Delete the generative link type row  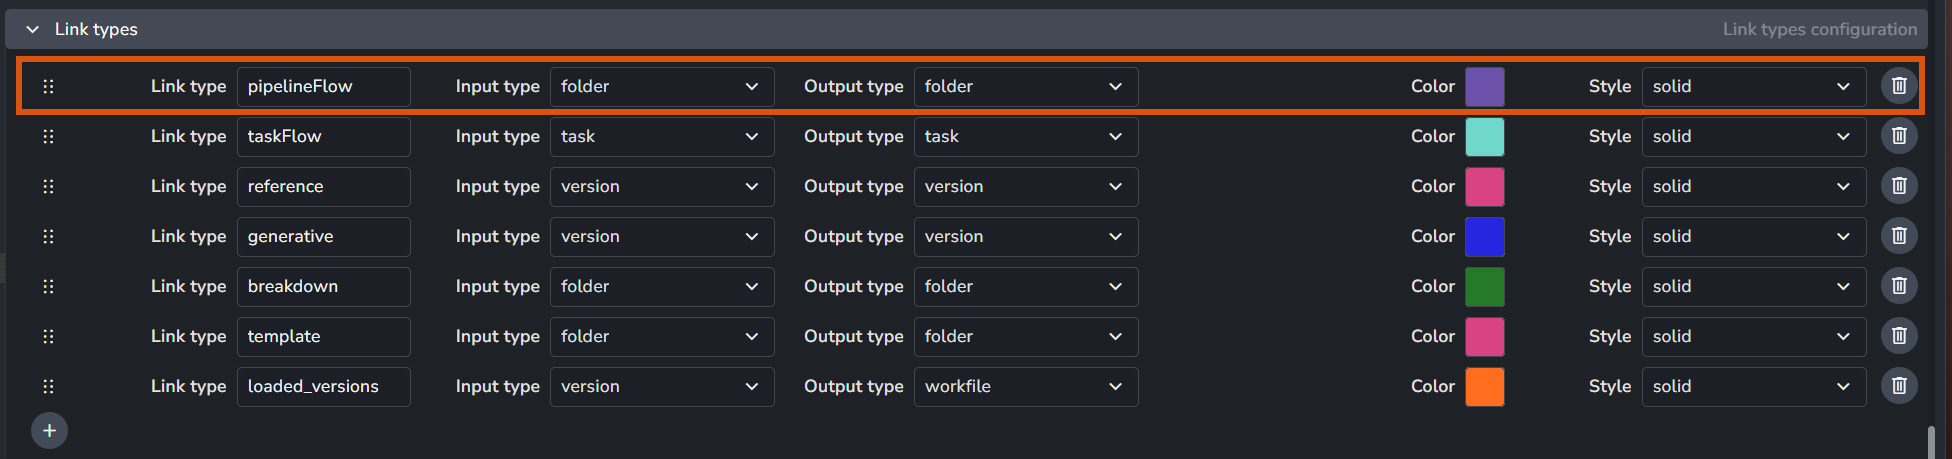tap(1898, 236)
